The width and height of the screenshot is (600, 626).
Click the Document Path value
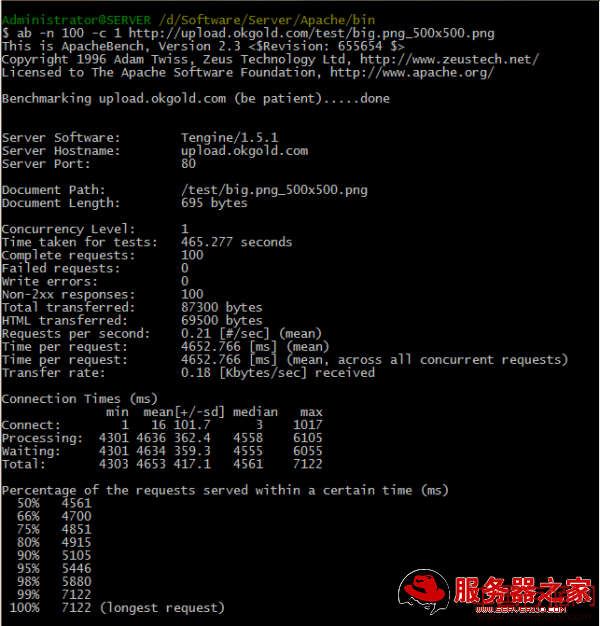pyautogui.click(x=274, y=190)
